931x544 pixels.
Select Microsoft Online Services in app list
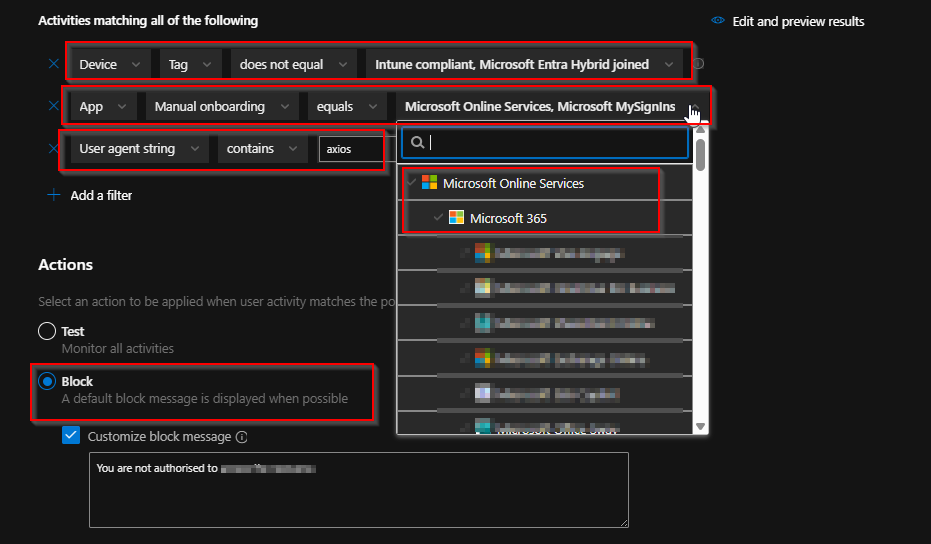[x=513, y=183]
